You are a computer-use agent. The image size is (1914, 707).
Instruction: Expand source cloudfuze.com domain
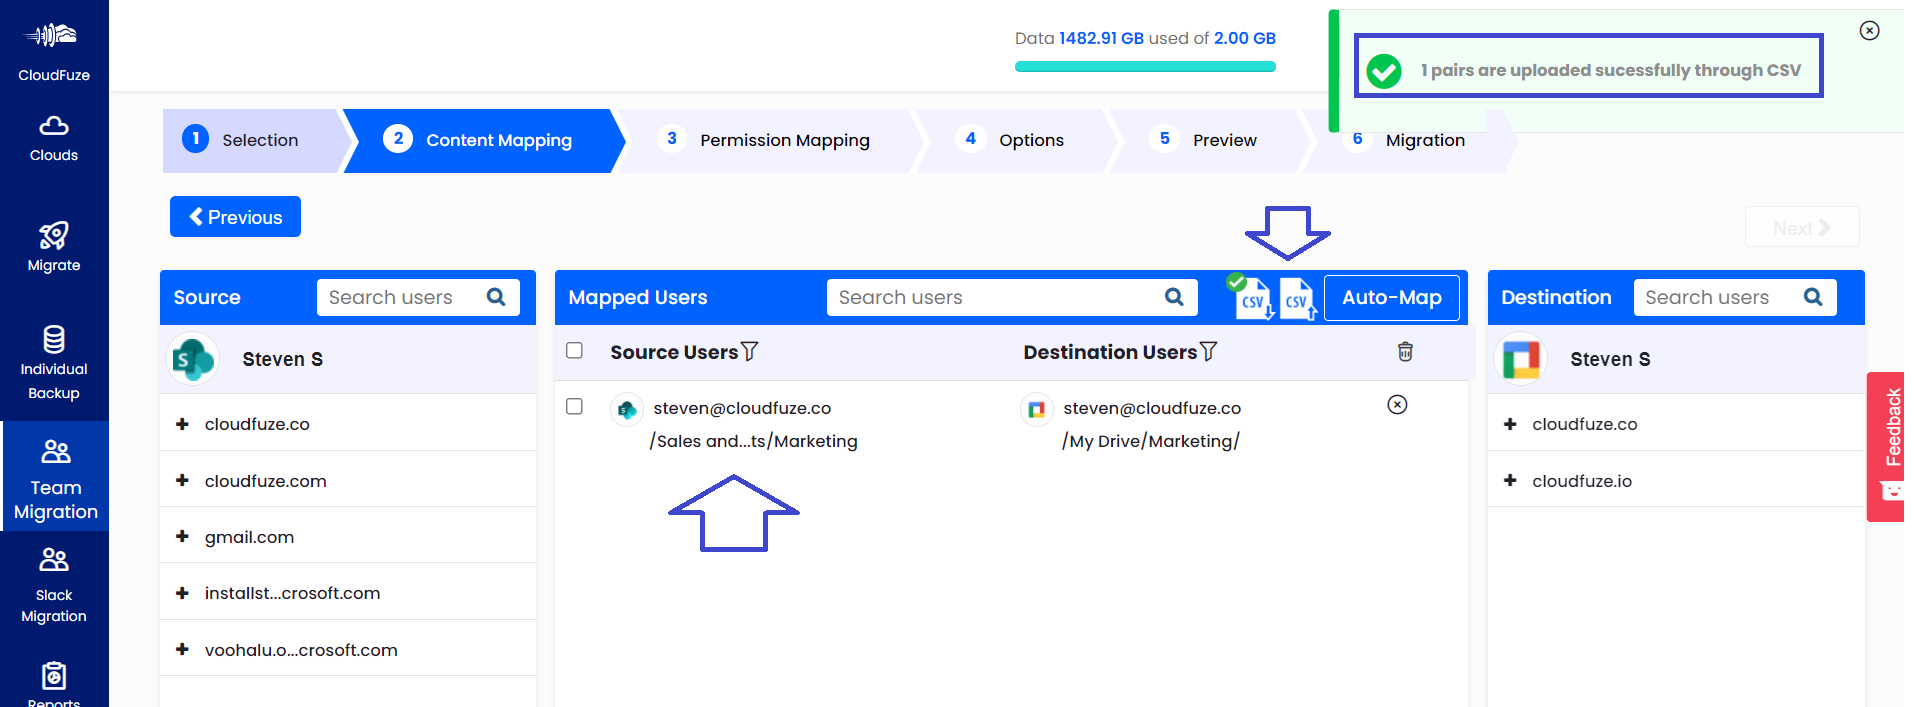pyautogui.click(x=182, y=481)
